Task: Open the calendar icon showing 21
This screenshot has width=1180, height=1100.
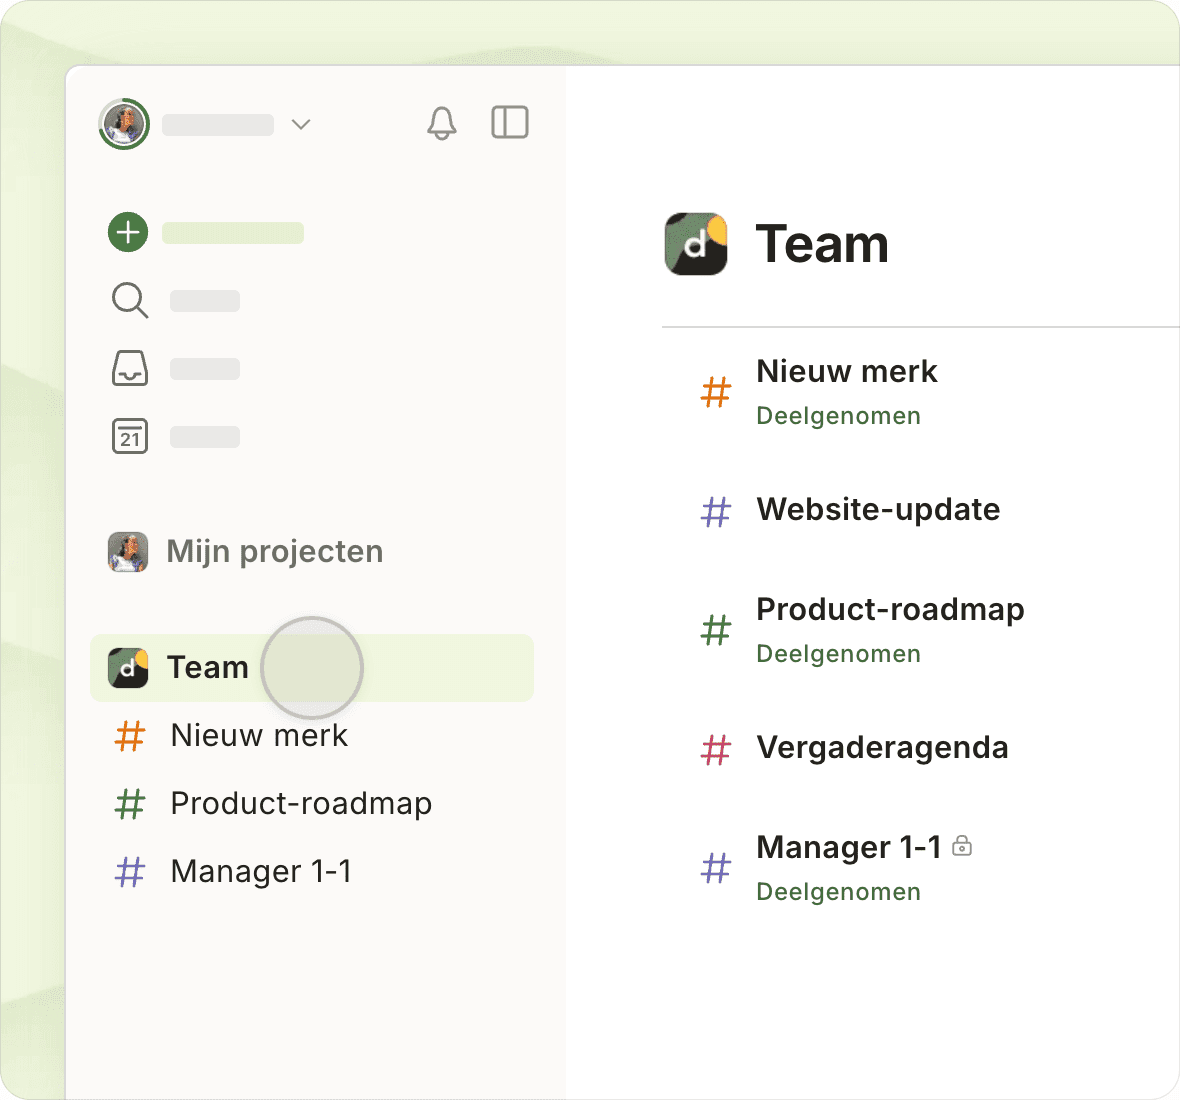Action: click(x=130, y=436)
